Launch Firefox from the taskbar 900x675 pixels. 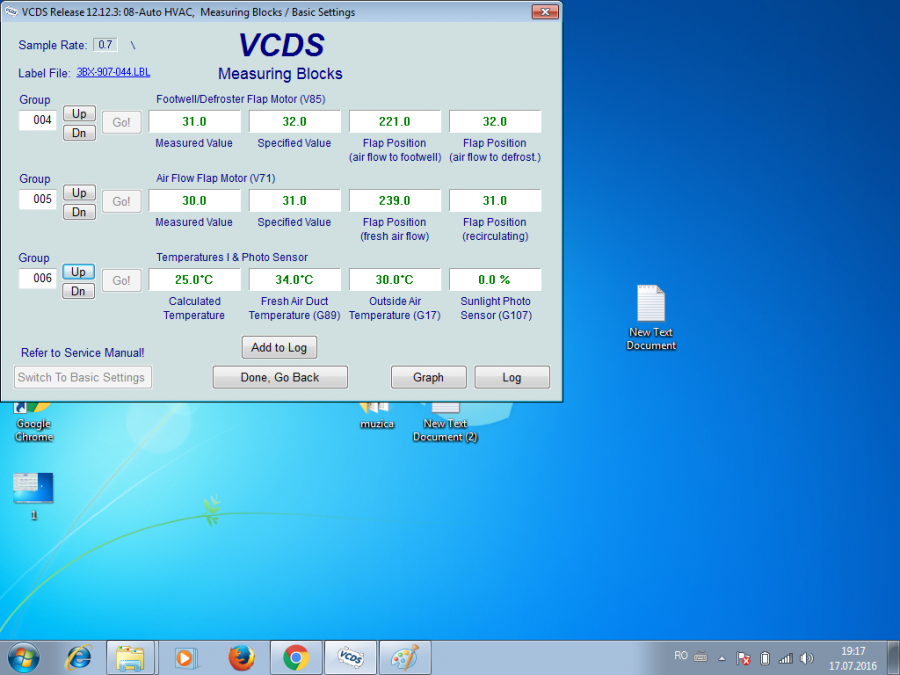[x=241, y=657]
